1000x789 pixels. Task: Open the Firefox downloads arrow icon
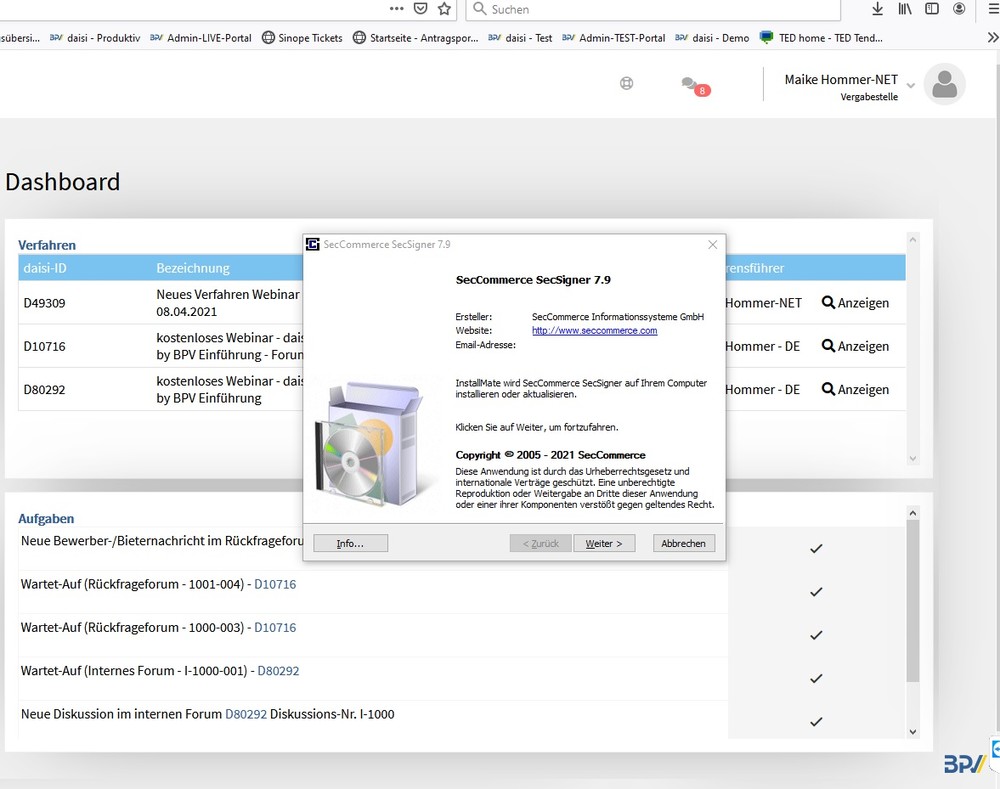click(878, 8)
